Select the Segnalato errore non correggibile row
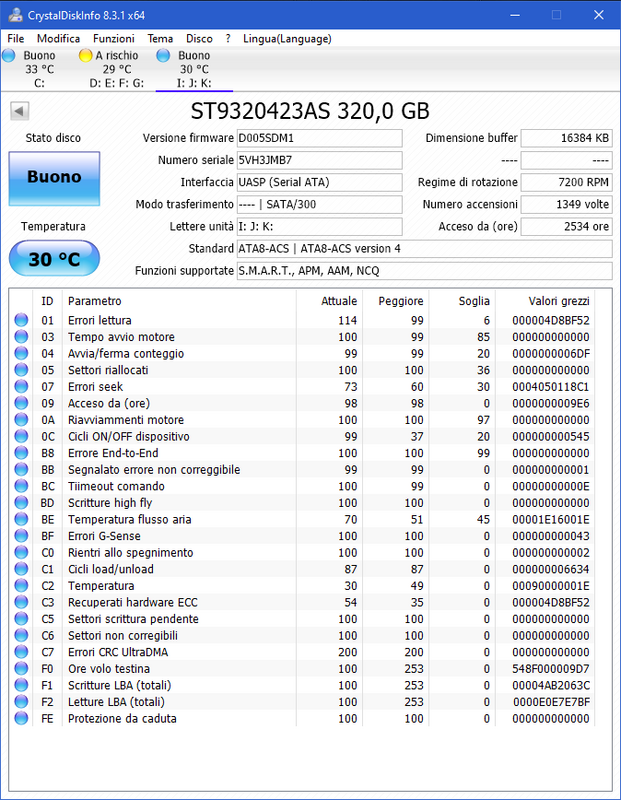 [x=302, y=469]
